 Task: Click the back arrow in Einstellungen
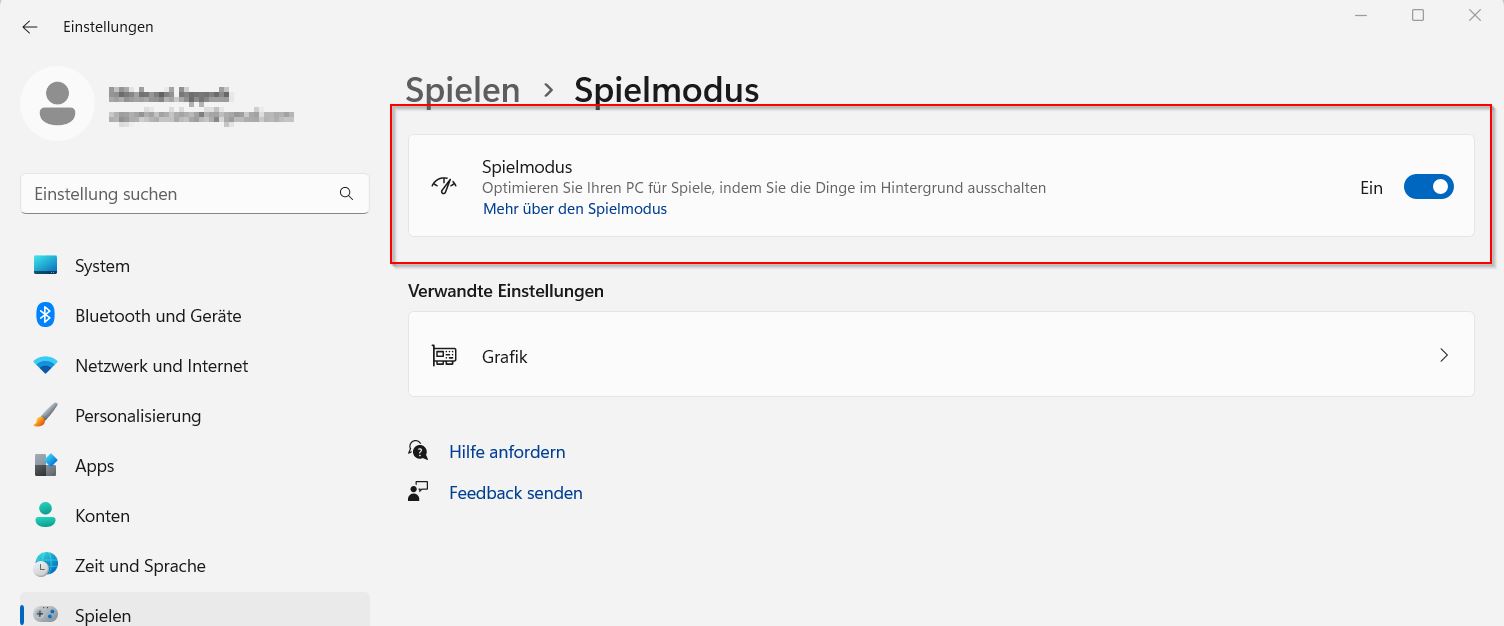[x=30, y=27]
